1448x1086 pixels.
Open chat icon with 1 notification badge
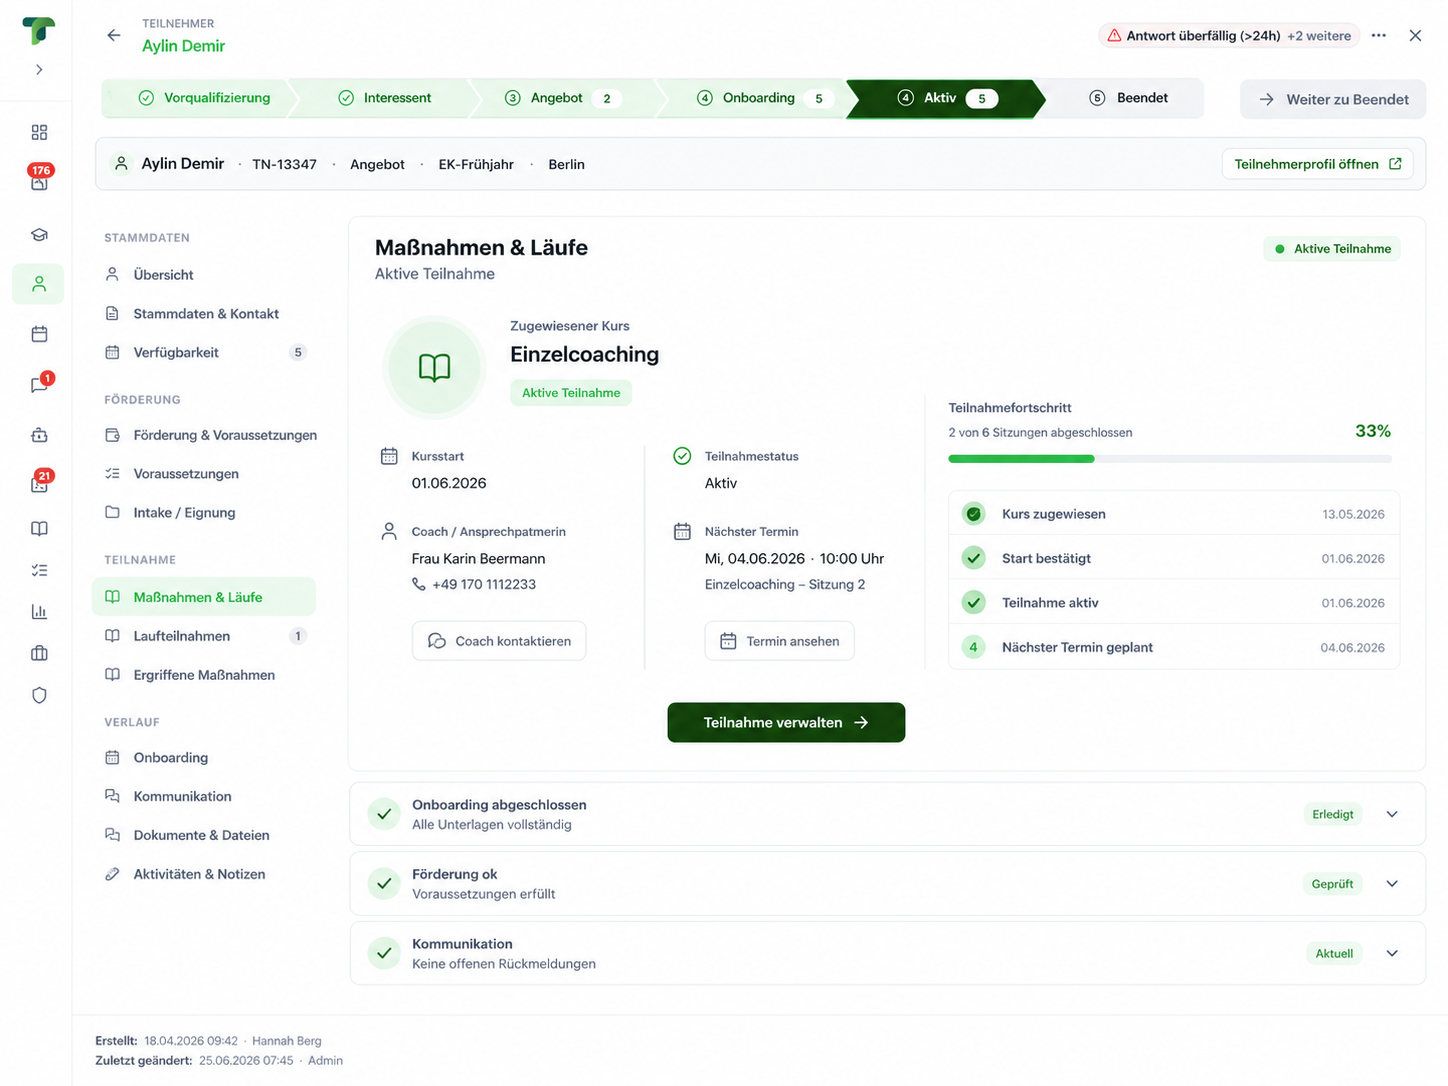tap(39, 385)
